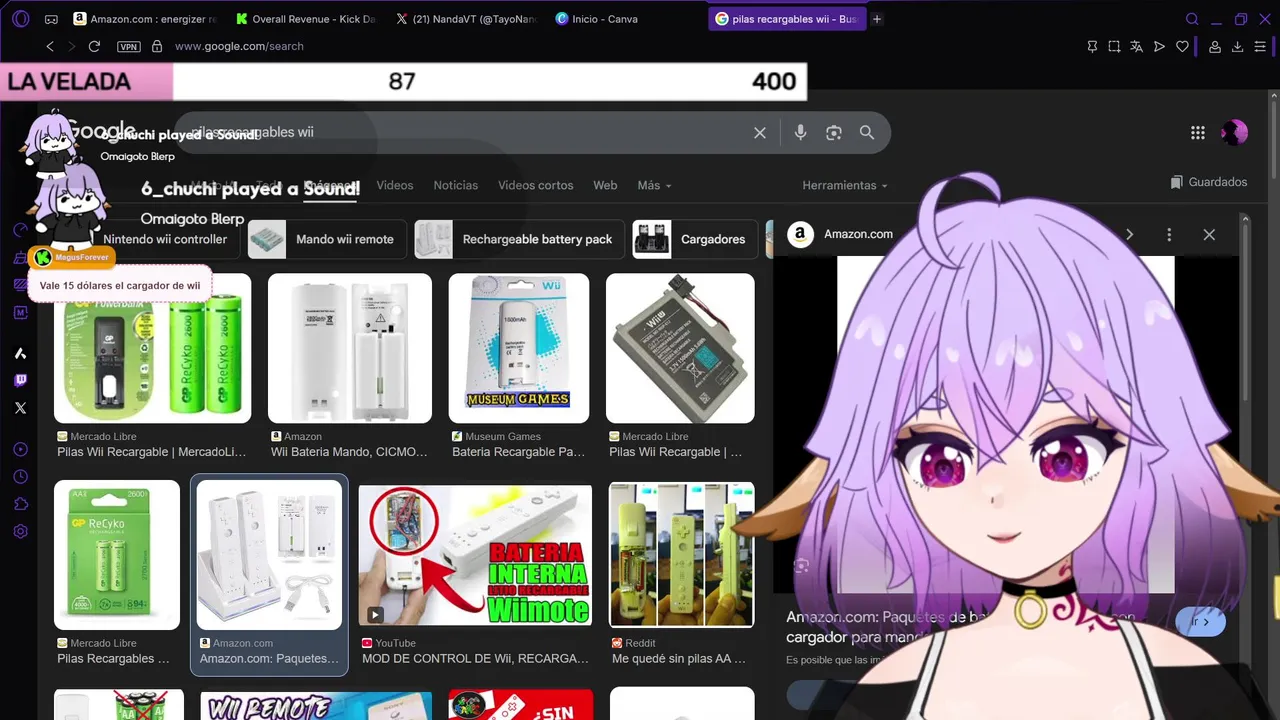
Task: Open the Web search tab
Action: pos(605,185)
